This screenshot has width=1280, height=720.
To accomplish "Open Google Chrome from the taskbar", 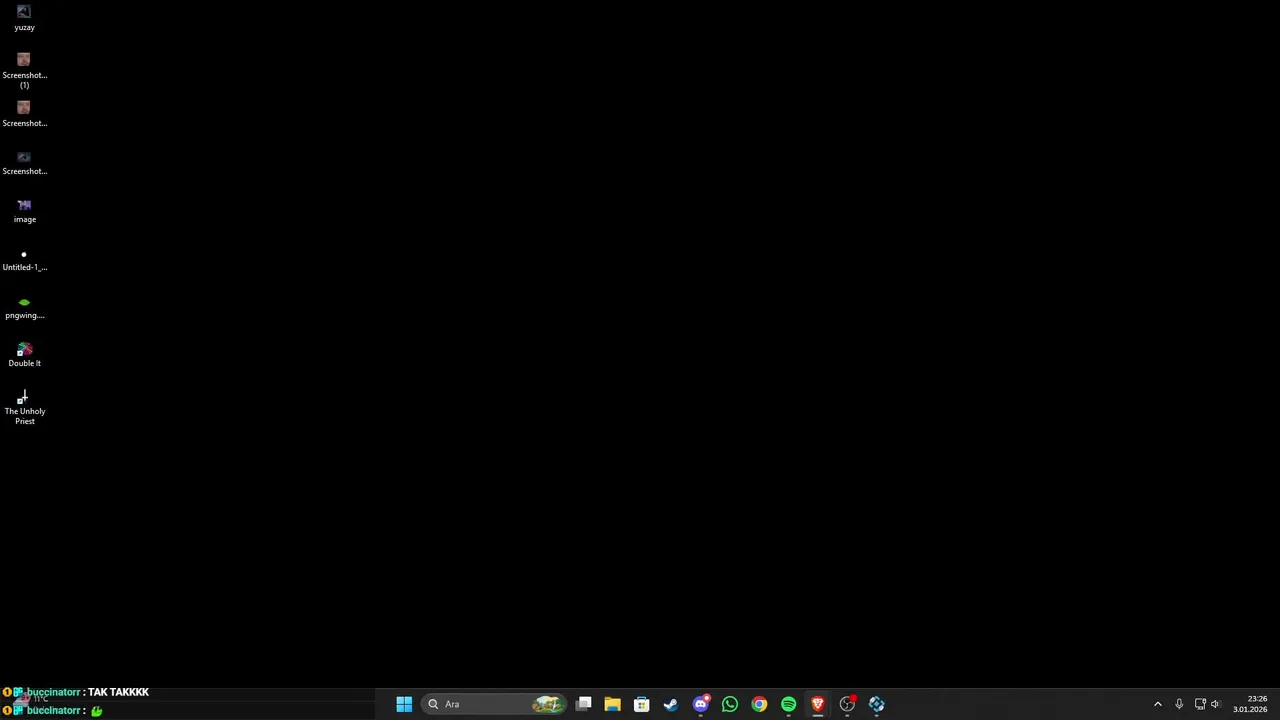I will 759,704.
